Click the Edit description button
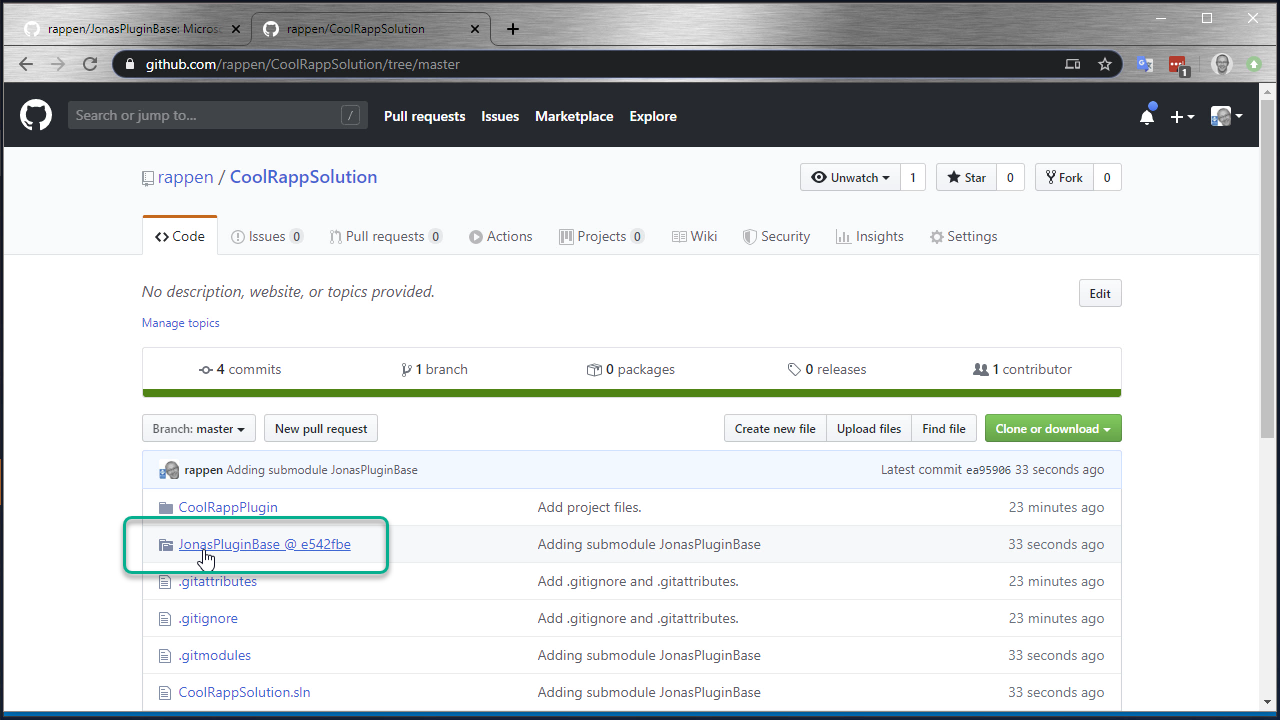The image size is (1280, 720). tap(1100, 294)
